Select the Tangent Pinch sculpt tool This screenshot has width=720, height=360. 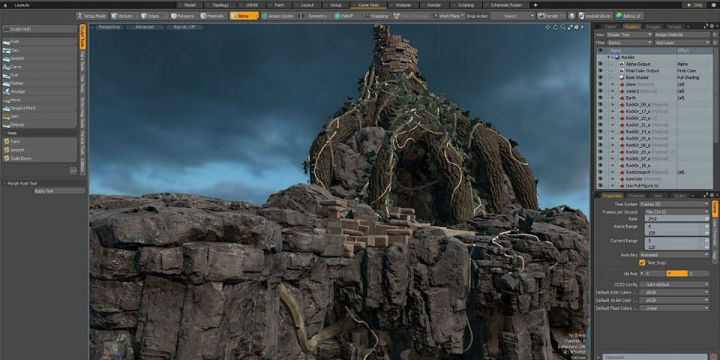pos(39,107)
